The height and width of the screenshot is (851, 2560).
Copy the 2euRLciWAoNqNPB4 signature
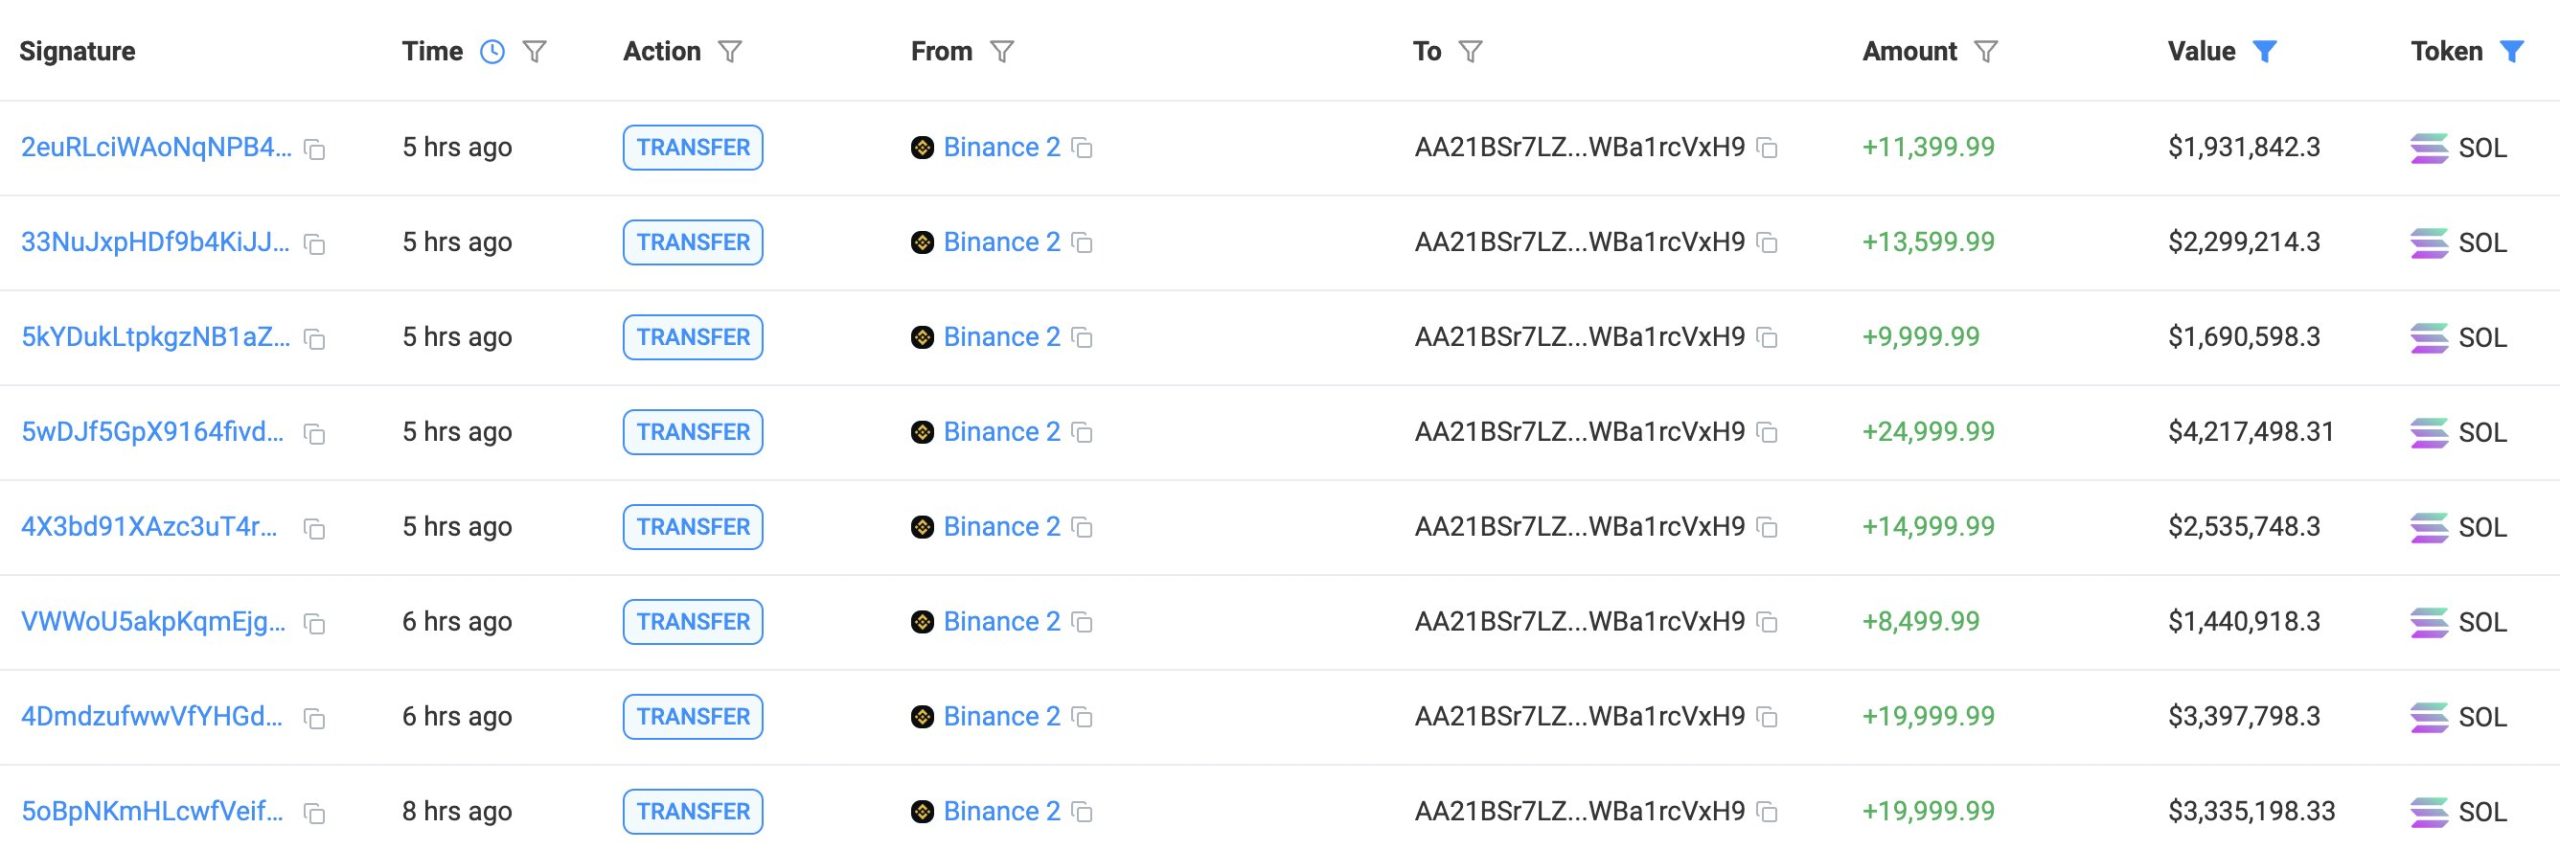(x=315, y=150)
